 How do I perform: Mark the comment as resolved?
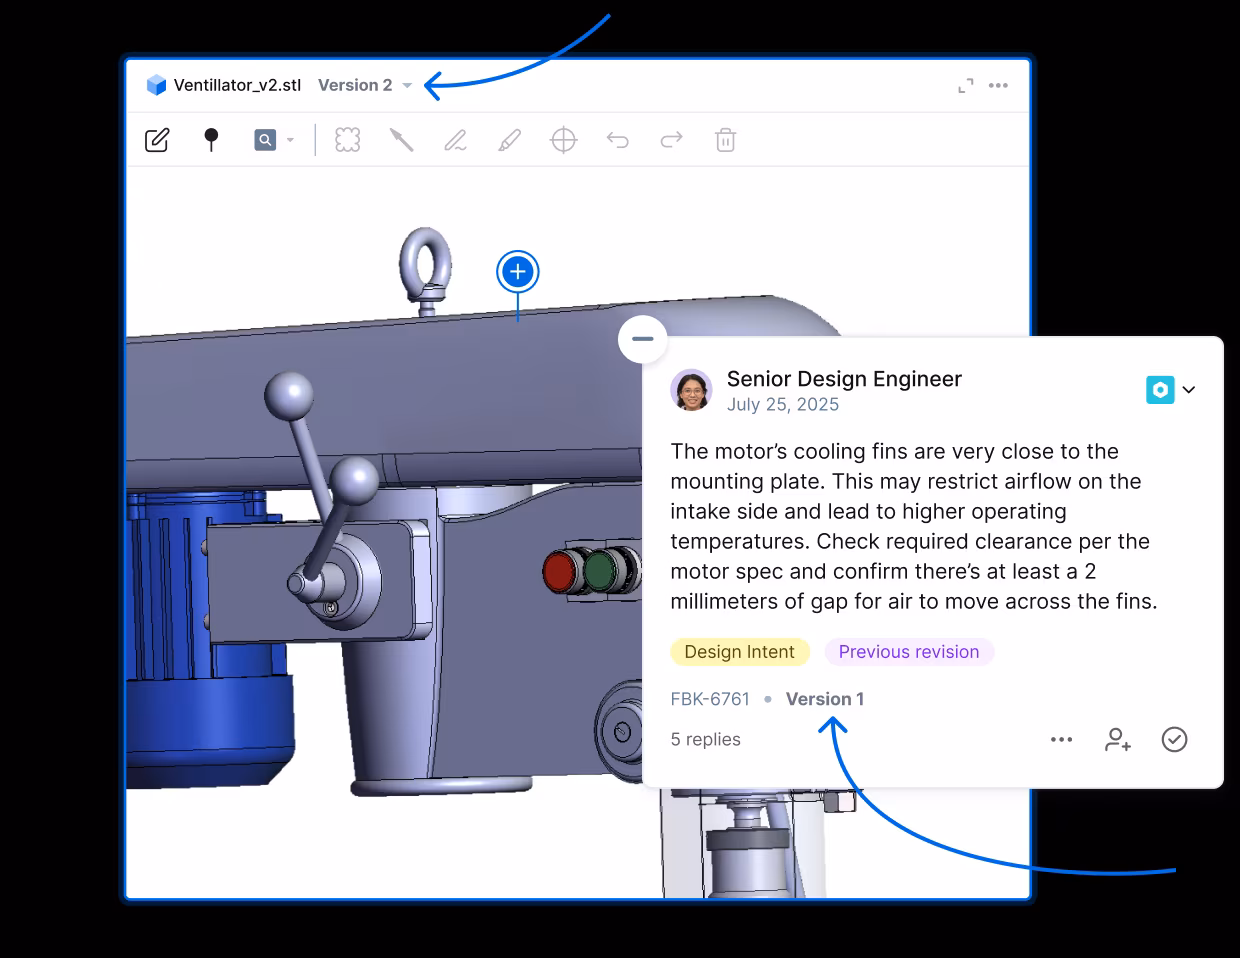click(x=1175, y=739)
